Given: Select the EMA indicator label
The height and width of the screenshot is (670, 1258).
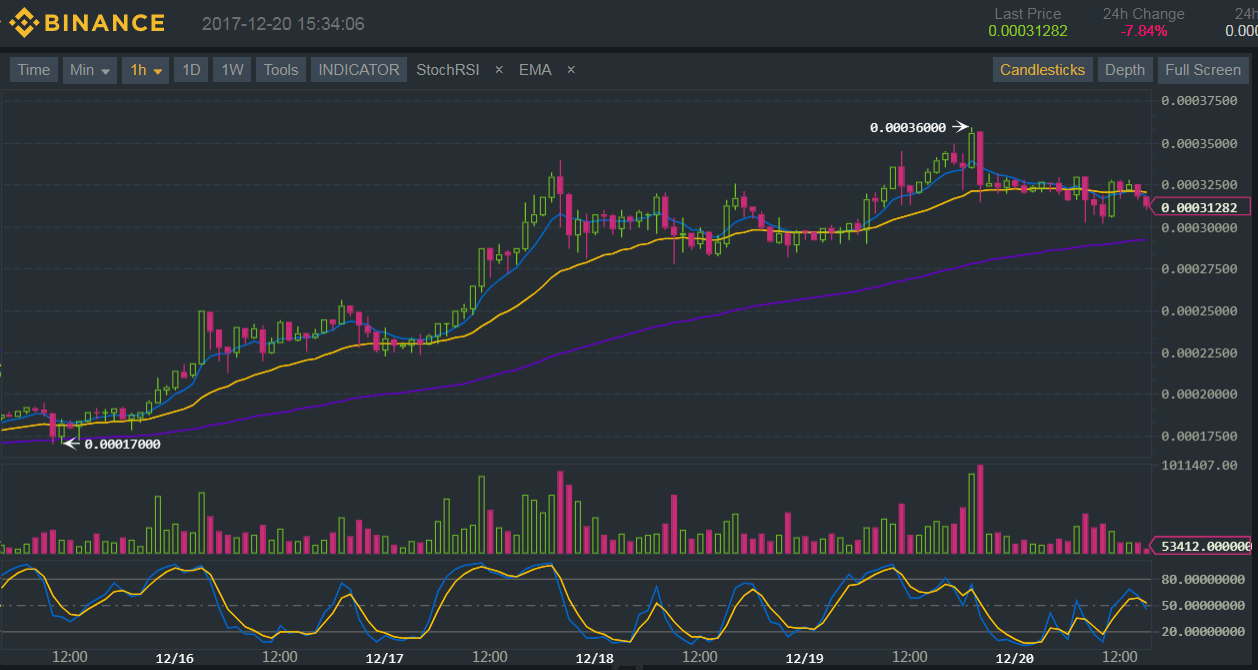Looking at the screenshot, I should [x=535, y=70].
